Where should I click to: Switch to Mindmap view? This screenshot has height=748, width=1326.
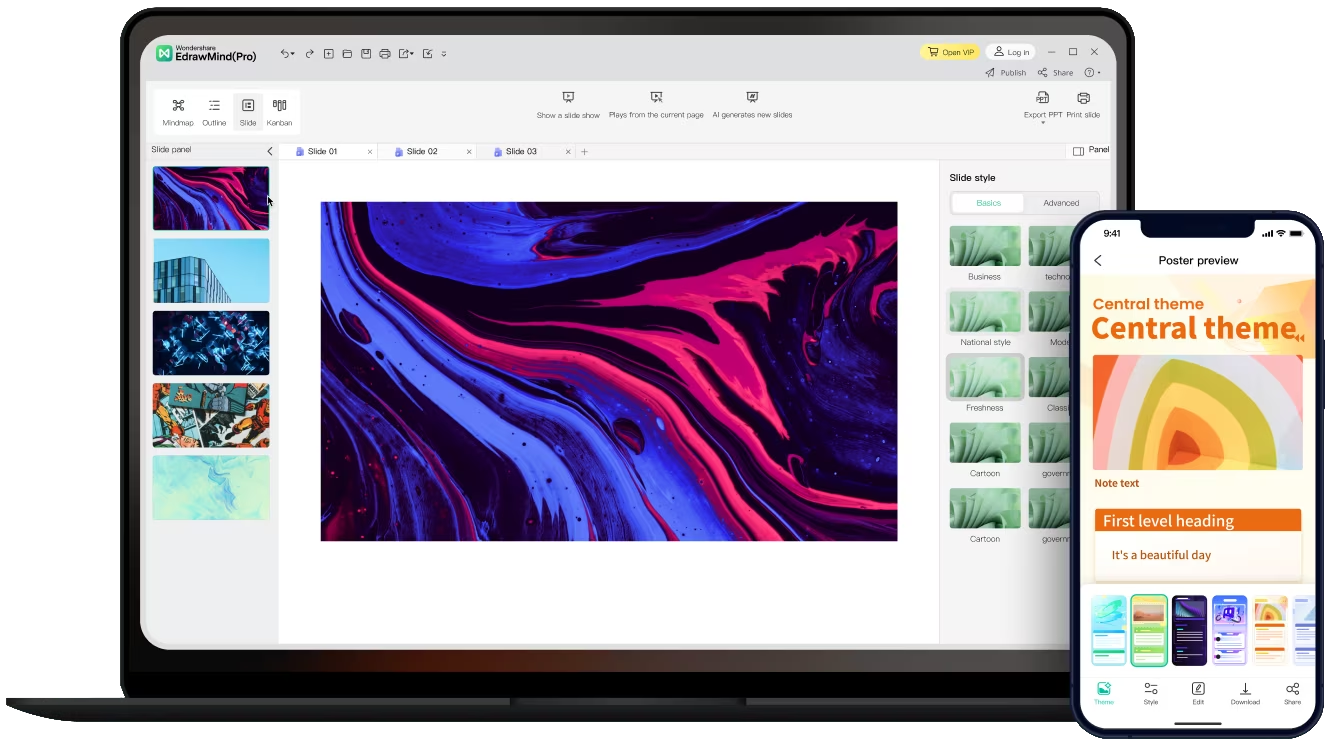point(178,112)
